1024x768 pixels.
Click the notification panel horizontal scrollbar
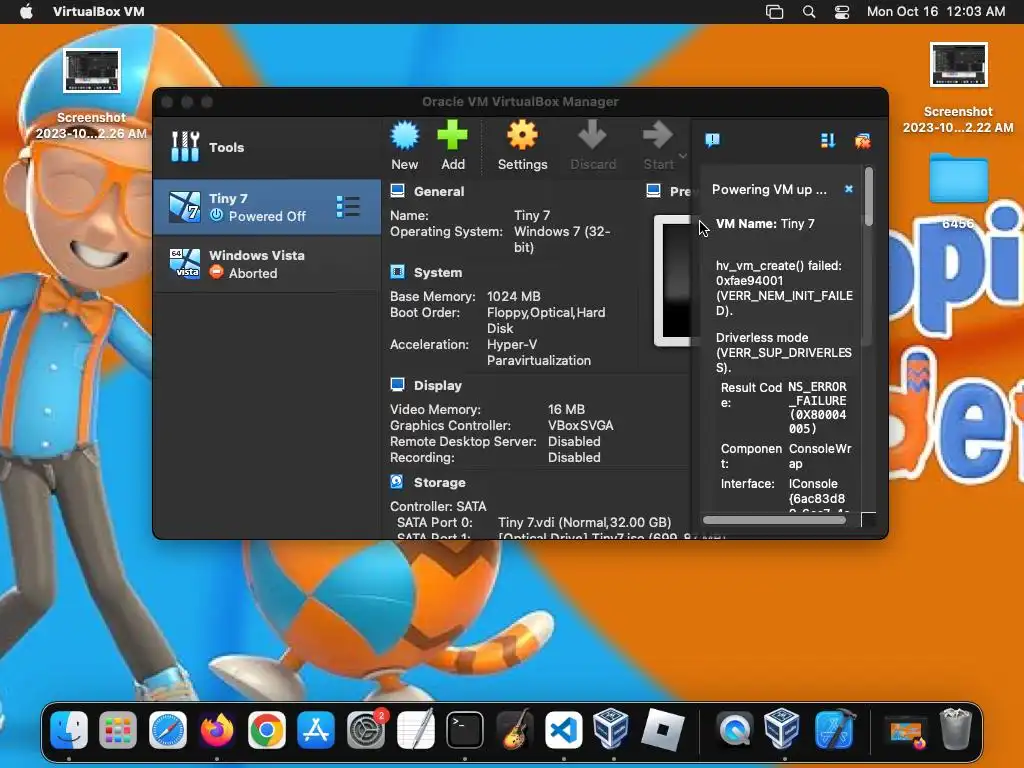[774, 520]
